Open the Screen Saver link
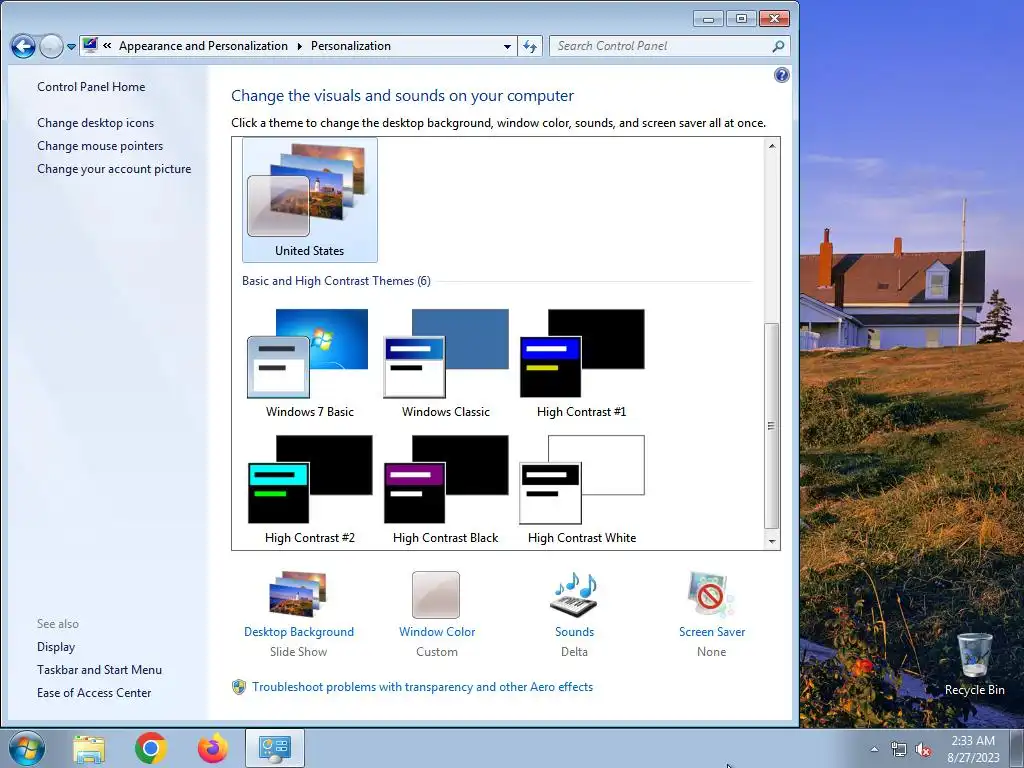1024x768 pixels. (x=712, y=632)
